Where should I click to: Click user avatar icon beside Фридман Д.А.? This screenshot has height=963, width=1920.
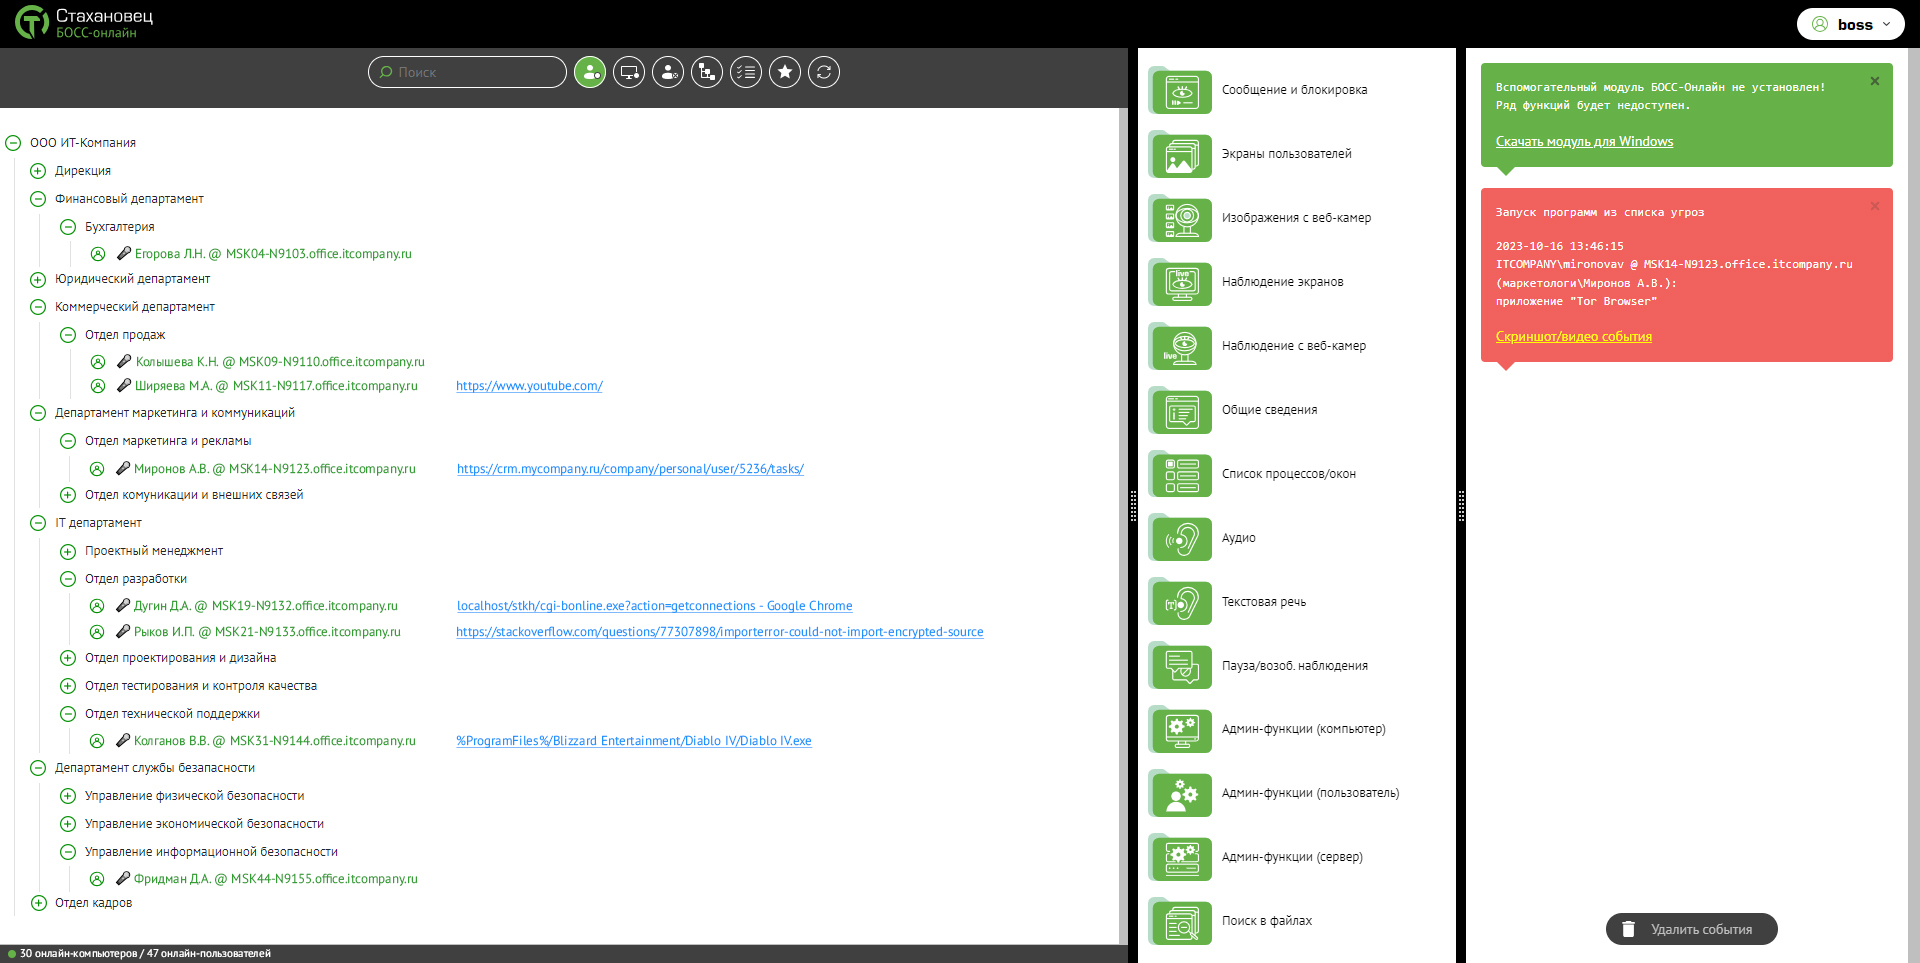point(97,879)
